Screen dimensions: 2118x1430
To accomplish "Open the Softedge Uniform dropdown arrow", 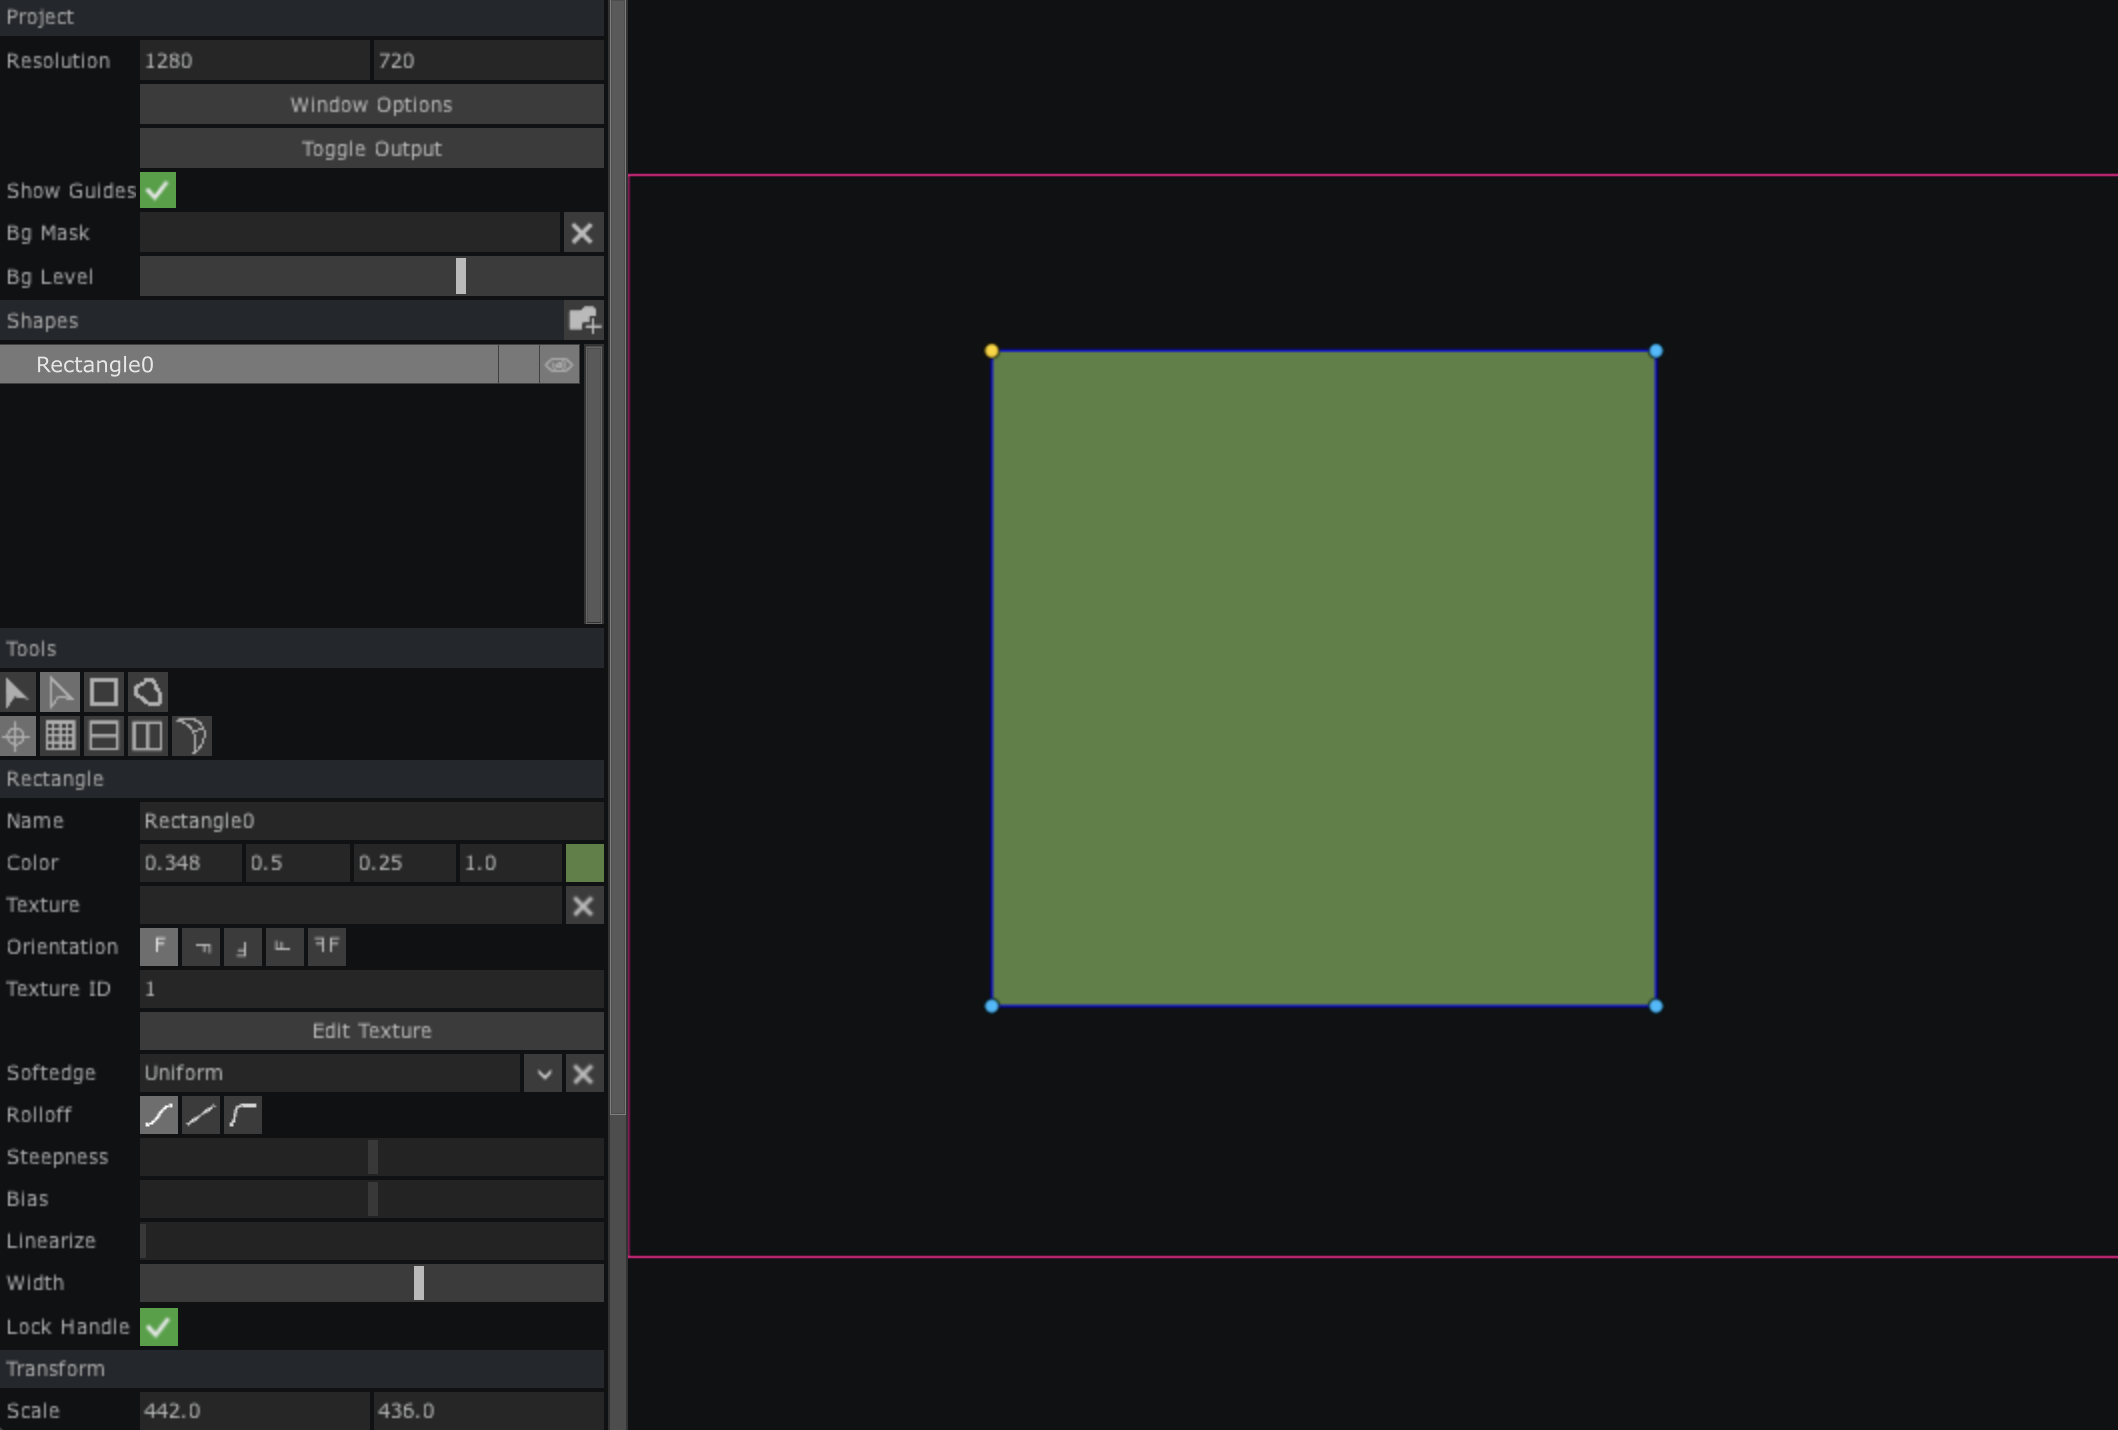I will click(543, 1074).
